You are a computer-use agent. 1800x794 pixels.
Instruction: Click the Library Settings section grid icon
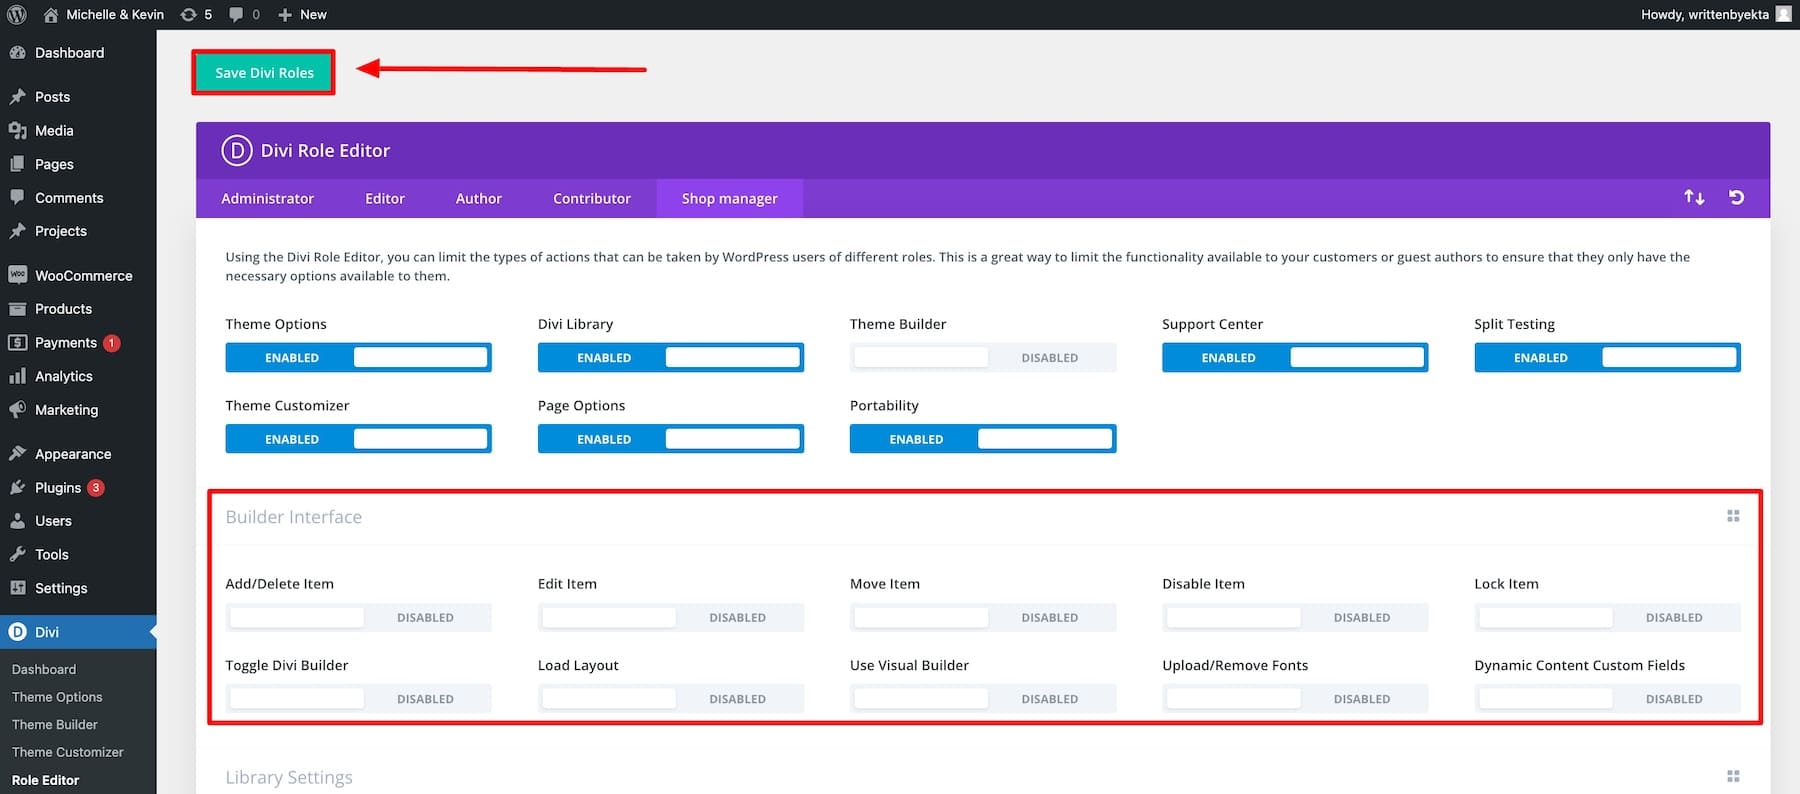pyautogui.click(x=1733, y=776)
